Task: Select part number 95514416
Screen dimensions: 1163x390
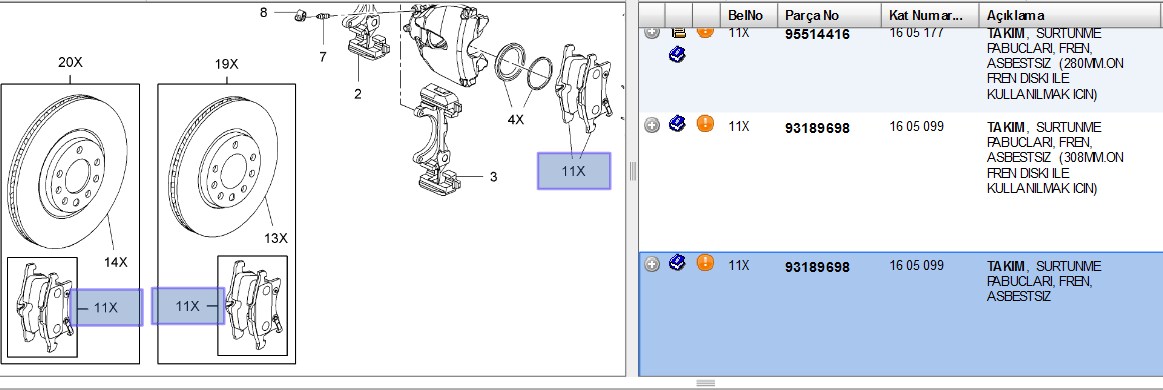Action: (x=817, y=34)
